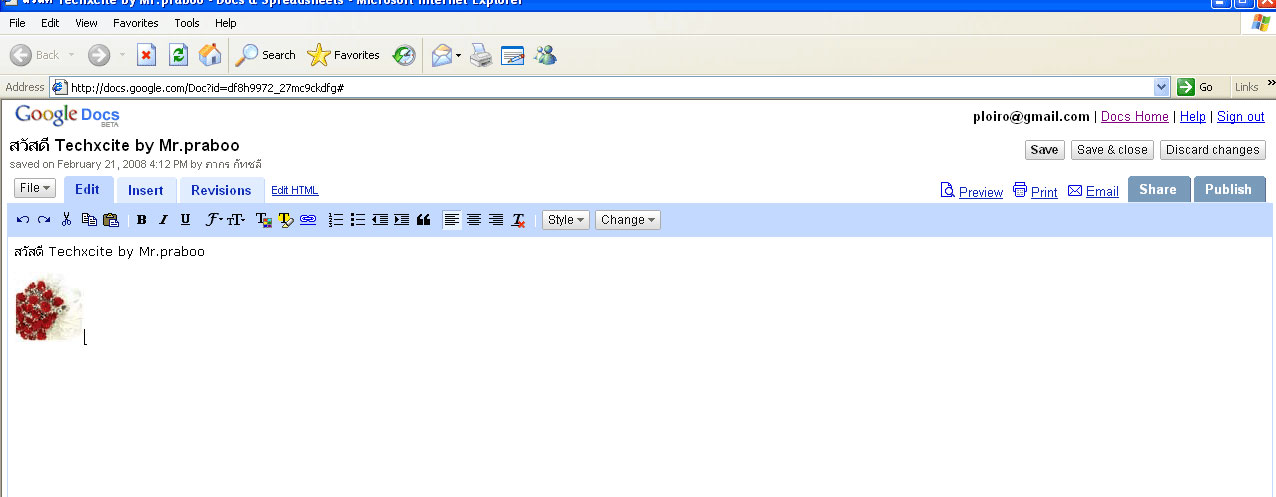
Task: Click the Favorites star toolbar button
Action: click(344, 55)
